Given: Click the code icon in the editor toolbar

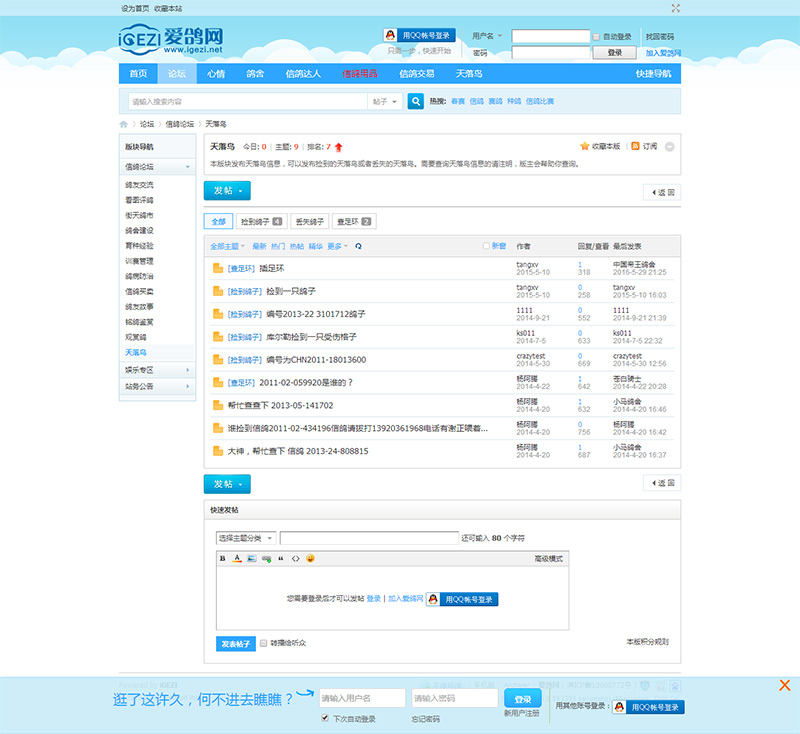Looking at the screenshot, I should tap(295, 559).
